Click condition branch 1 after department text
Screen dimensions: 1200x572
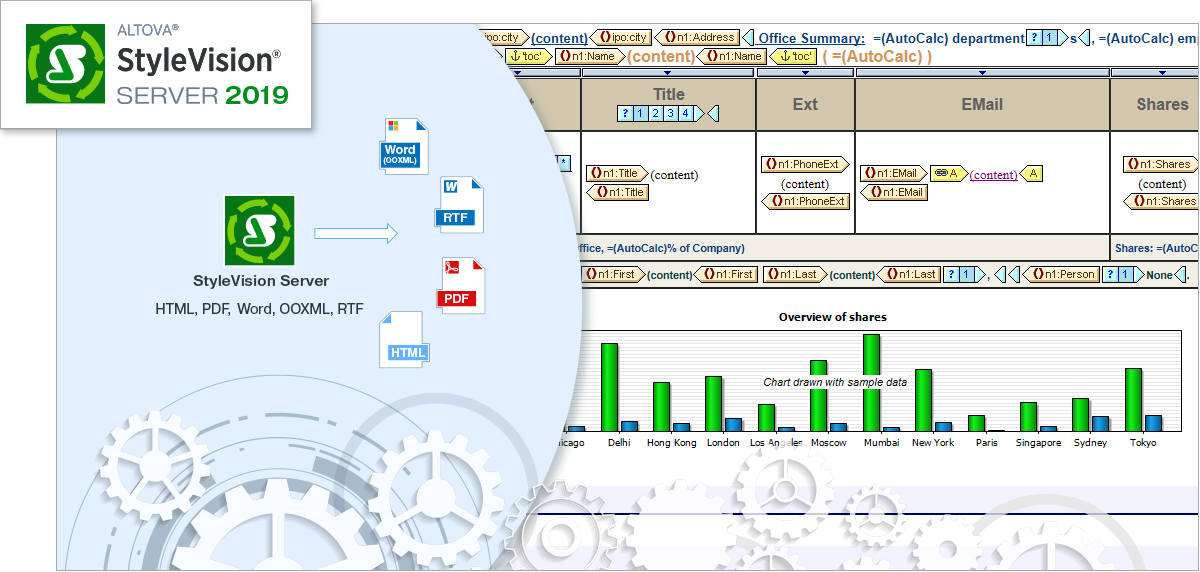(1049, 38)
